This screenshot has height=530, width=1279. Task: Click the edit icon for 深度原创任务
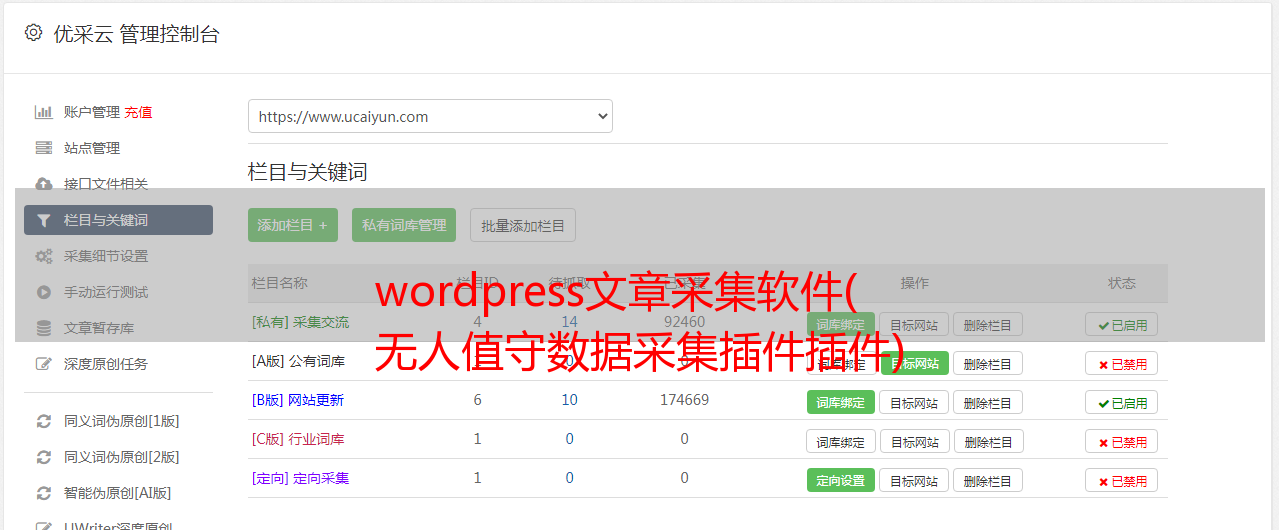pyautogui.click(x=43, y=364)
